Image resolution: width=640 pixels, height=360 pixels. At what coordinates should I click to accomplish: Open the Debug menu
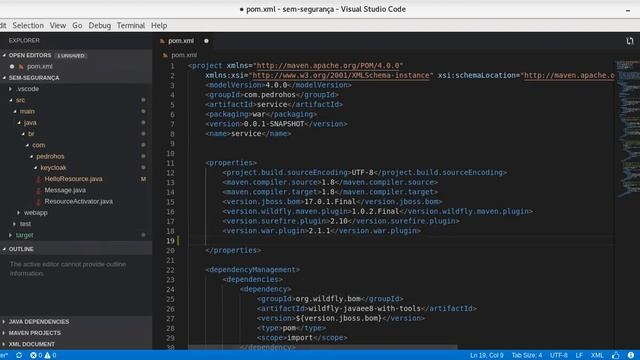100,25
